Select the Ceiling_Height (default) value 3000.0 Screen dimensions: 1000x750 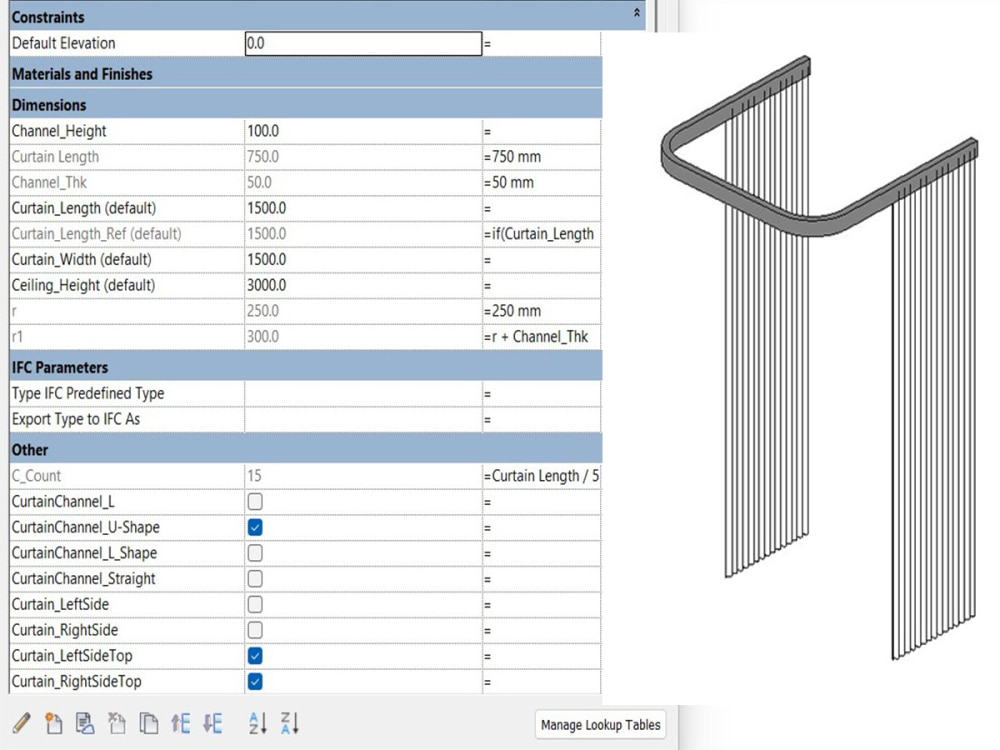click(267, 285)
